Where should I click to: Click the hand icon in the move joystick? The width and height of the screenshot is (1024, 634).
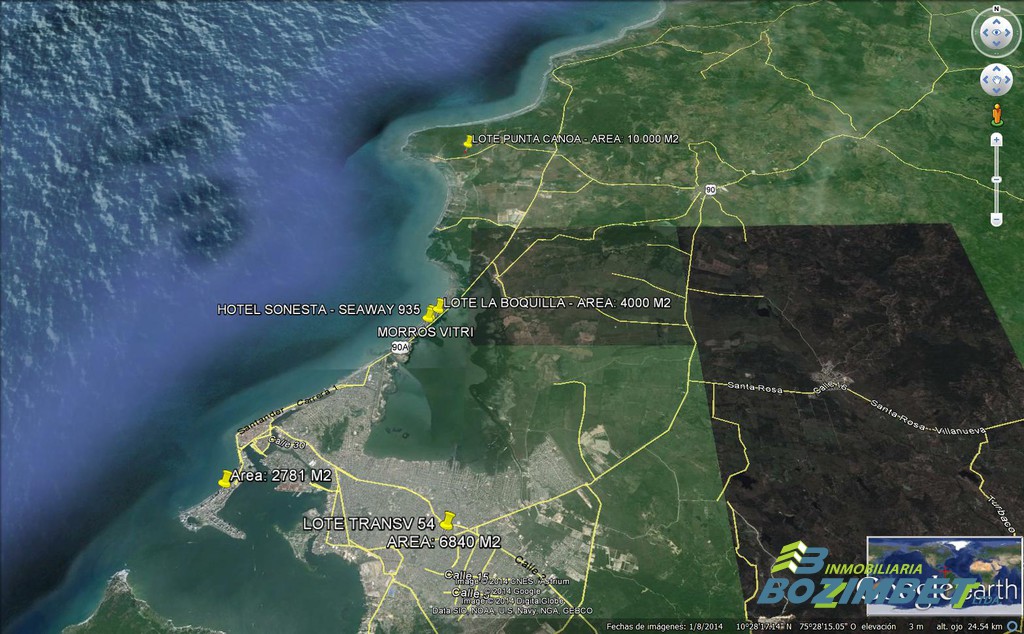pos(996,79)
